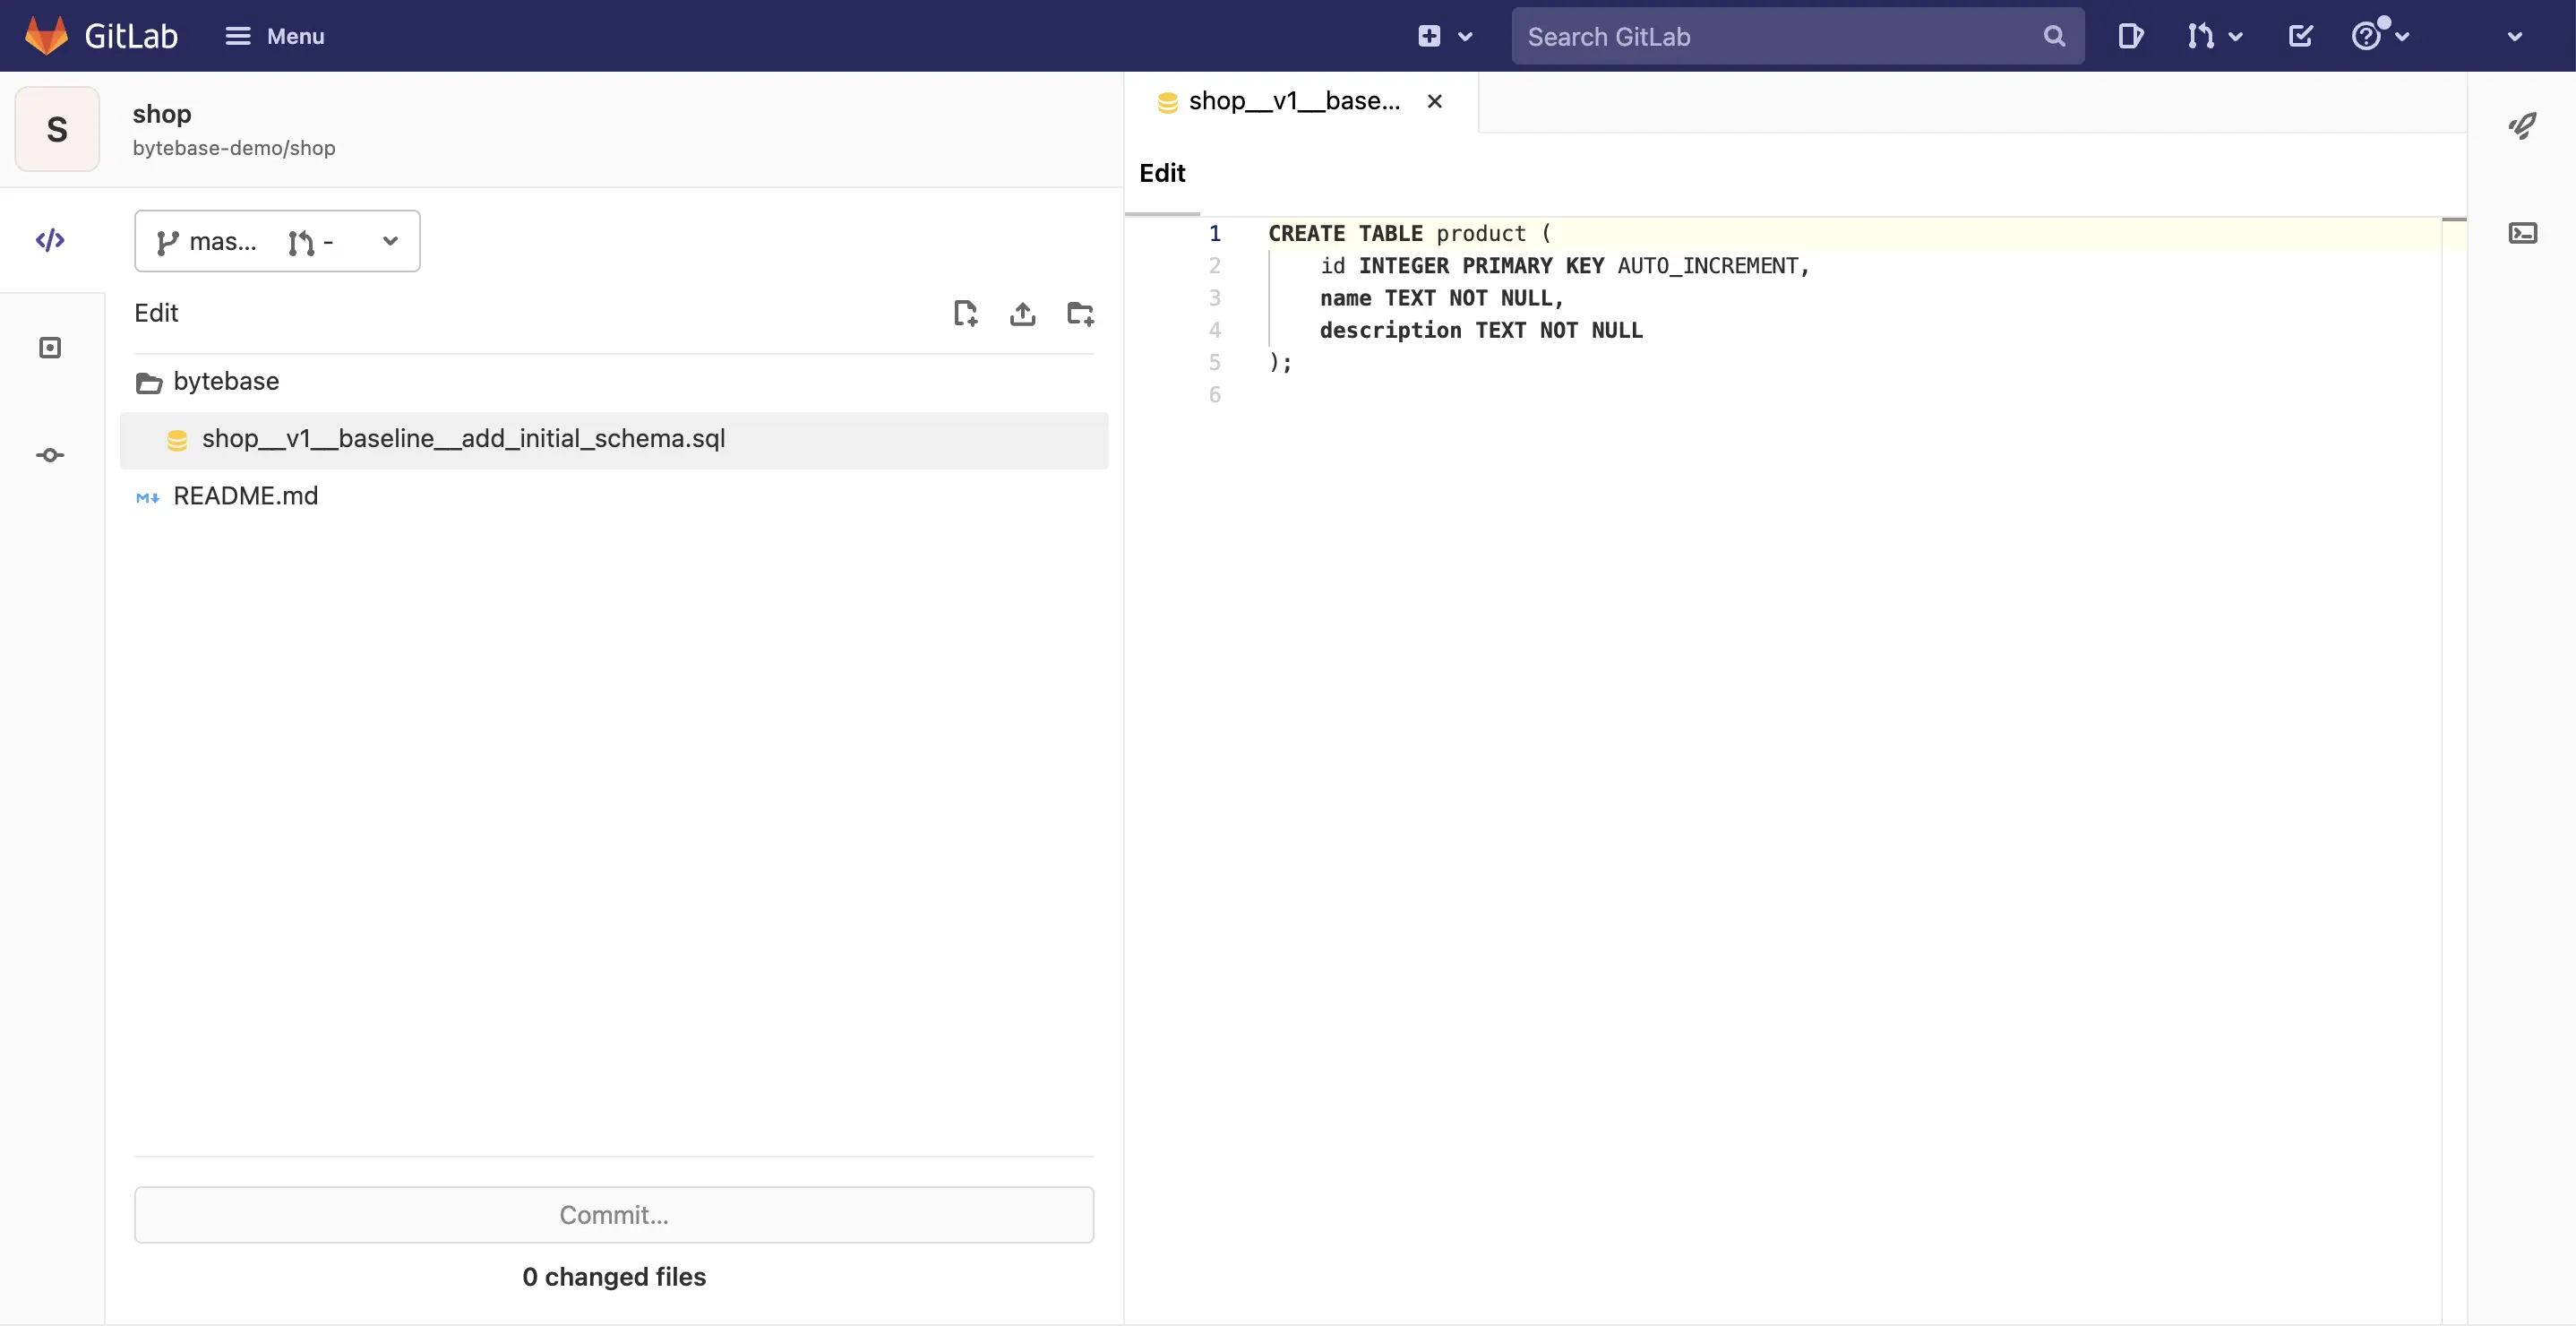Click the New directory icon
2576x1326 pixels.
click(x=1080, y=313)
